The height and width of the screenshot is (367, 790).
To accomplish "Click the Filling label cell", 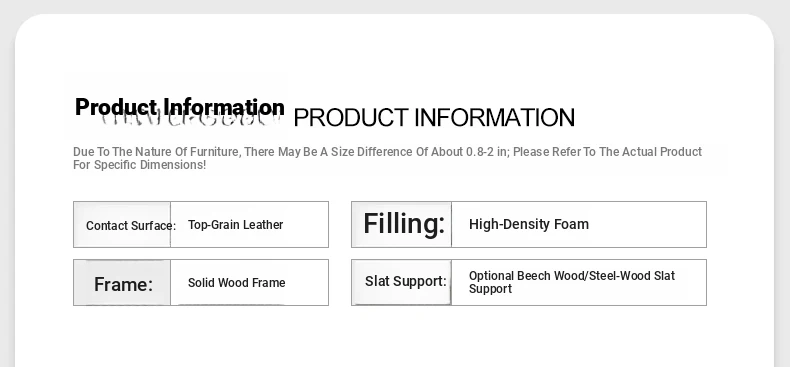I will [402, 224].
